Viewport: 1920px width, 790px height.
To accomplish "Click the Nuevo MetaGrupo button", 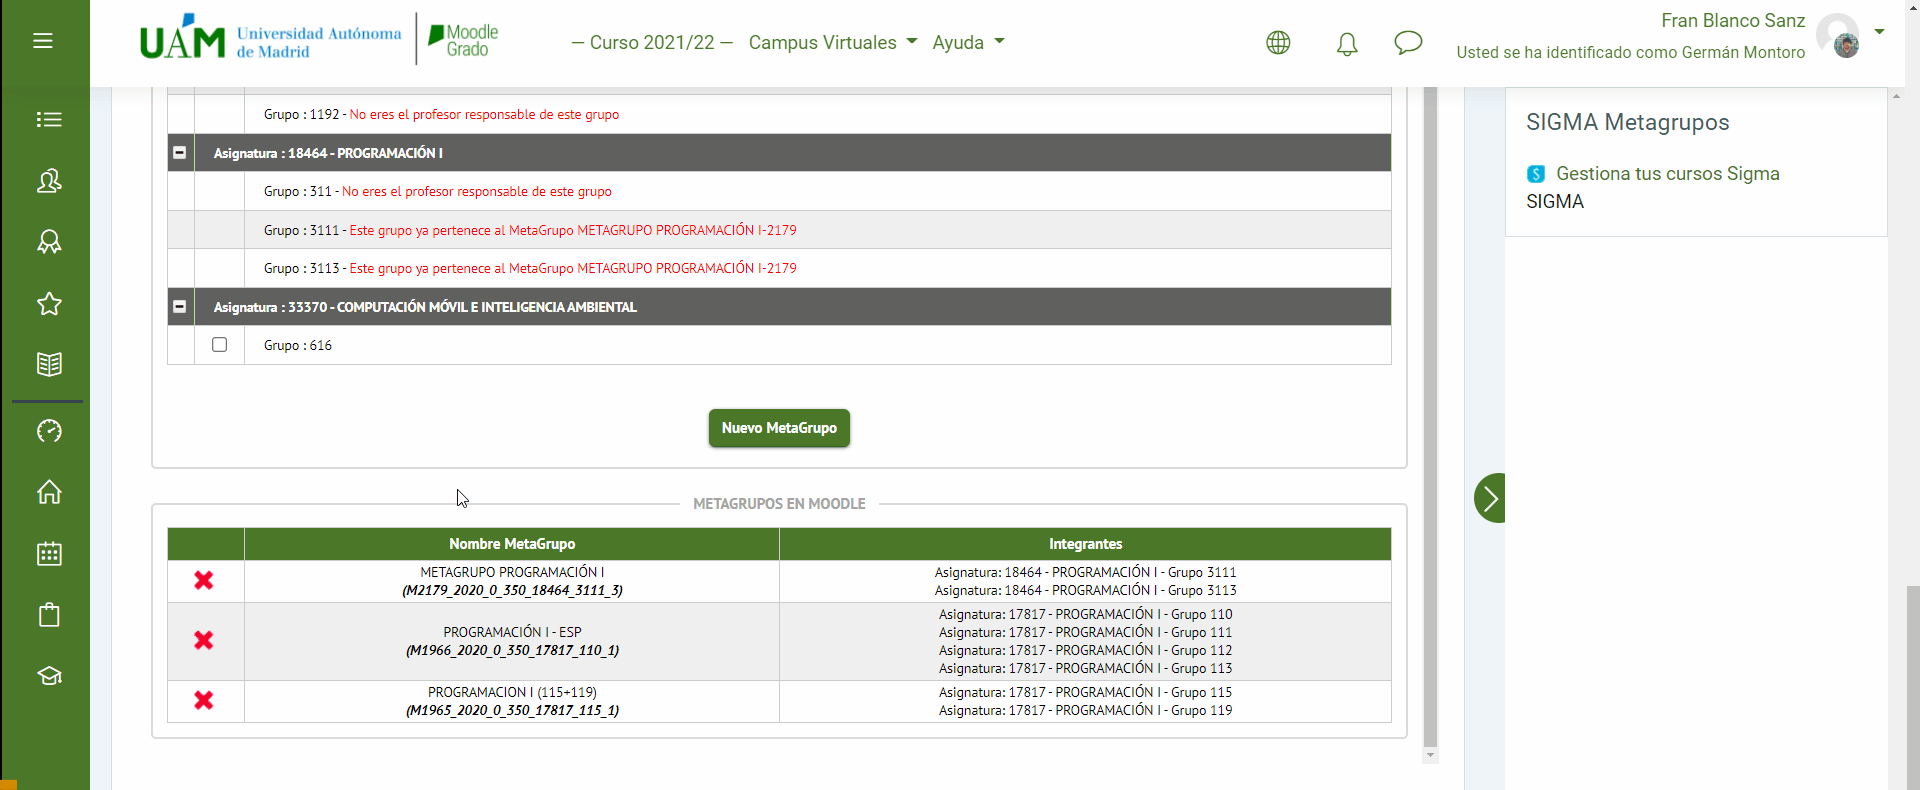I will [x=779, y=428].
